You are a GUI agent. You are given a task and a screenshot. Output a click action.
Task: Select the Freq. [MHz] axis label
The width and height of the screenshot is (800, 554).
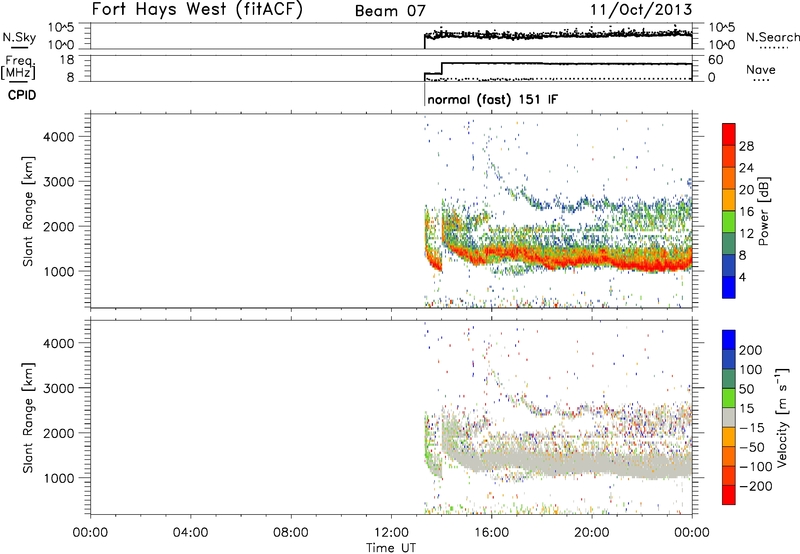(19, 67)
